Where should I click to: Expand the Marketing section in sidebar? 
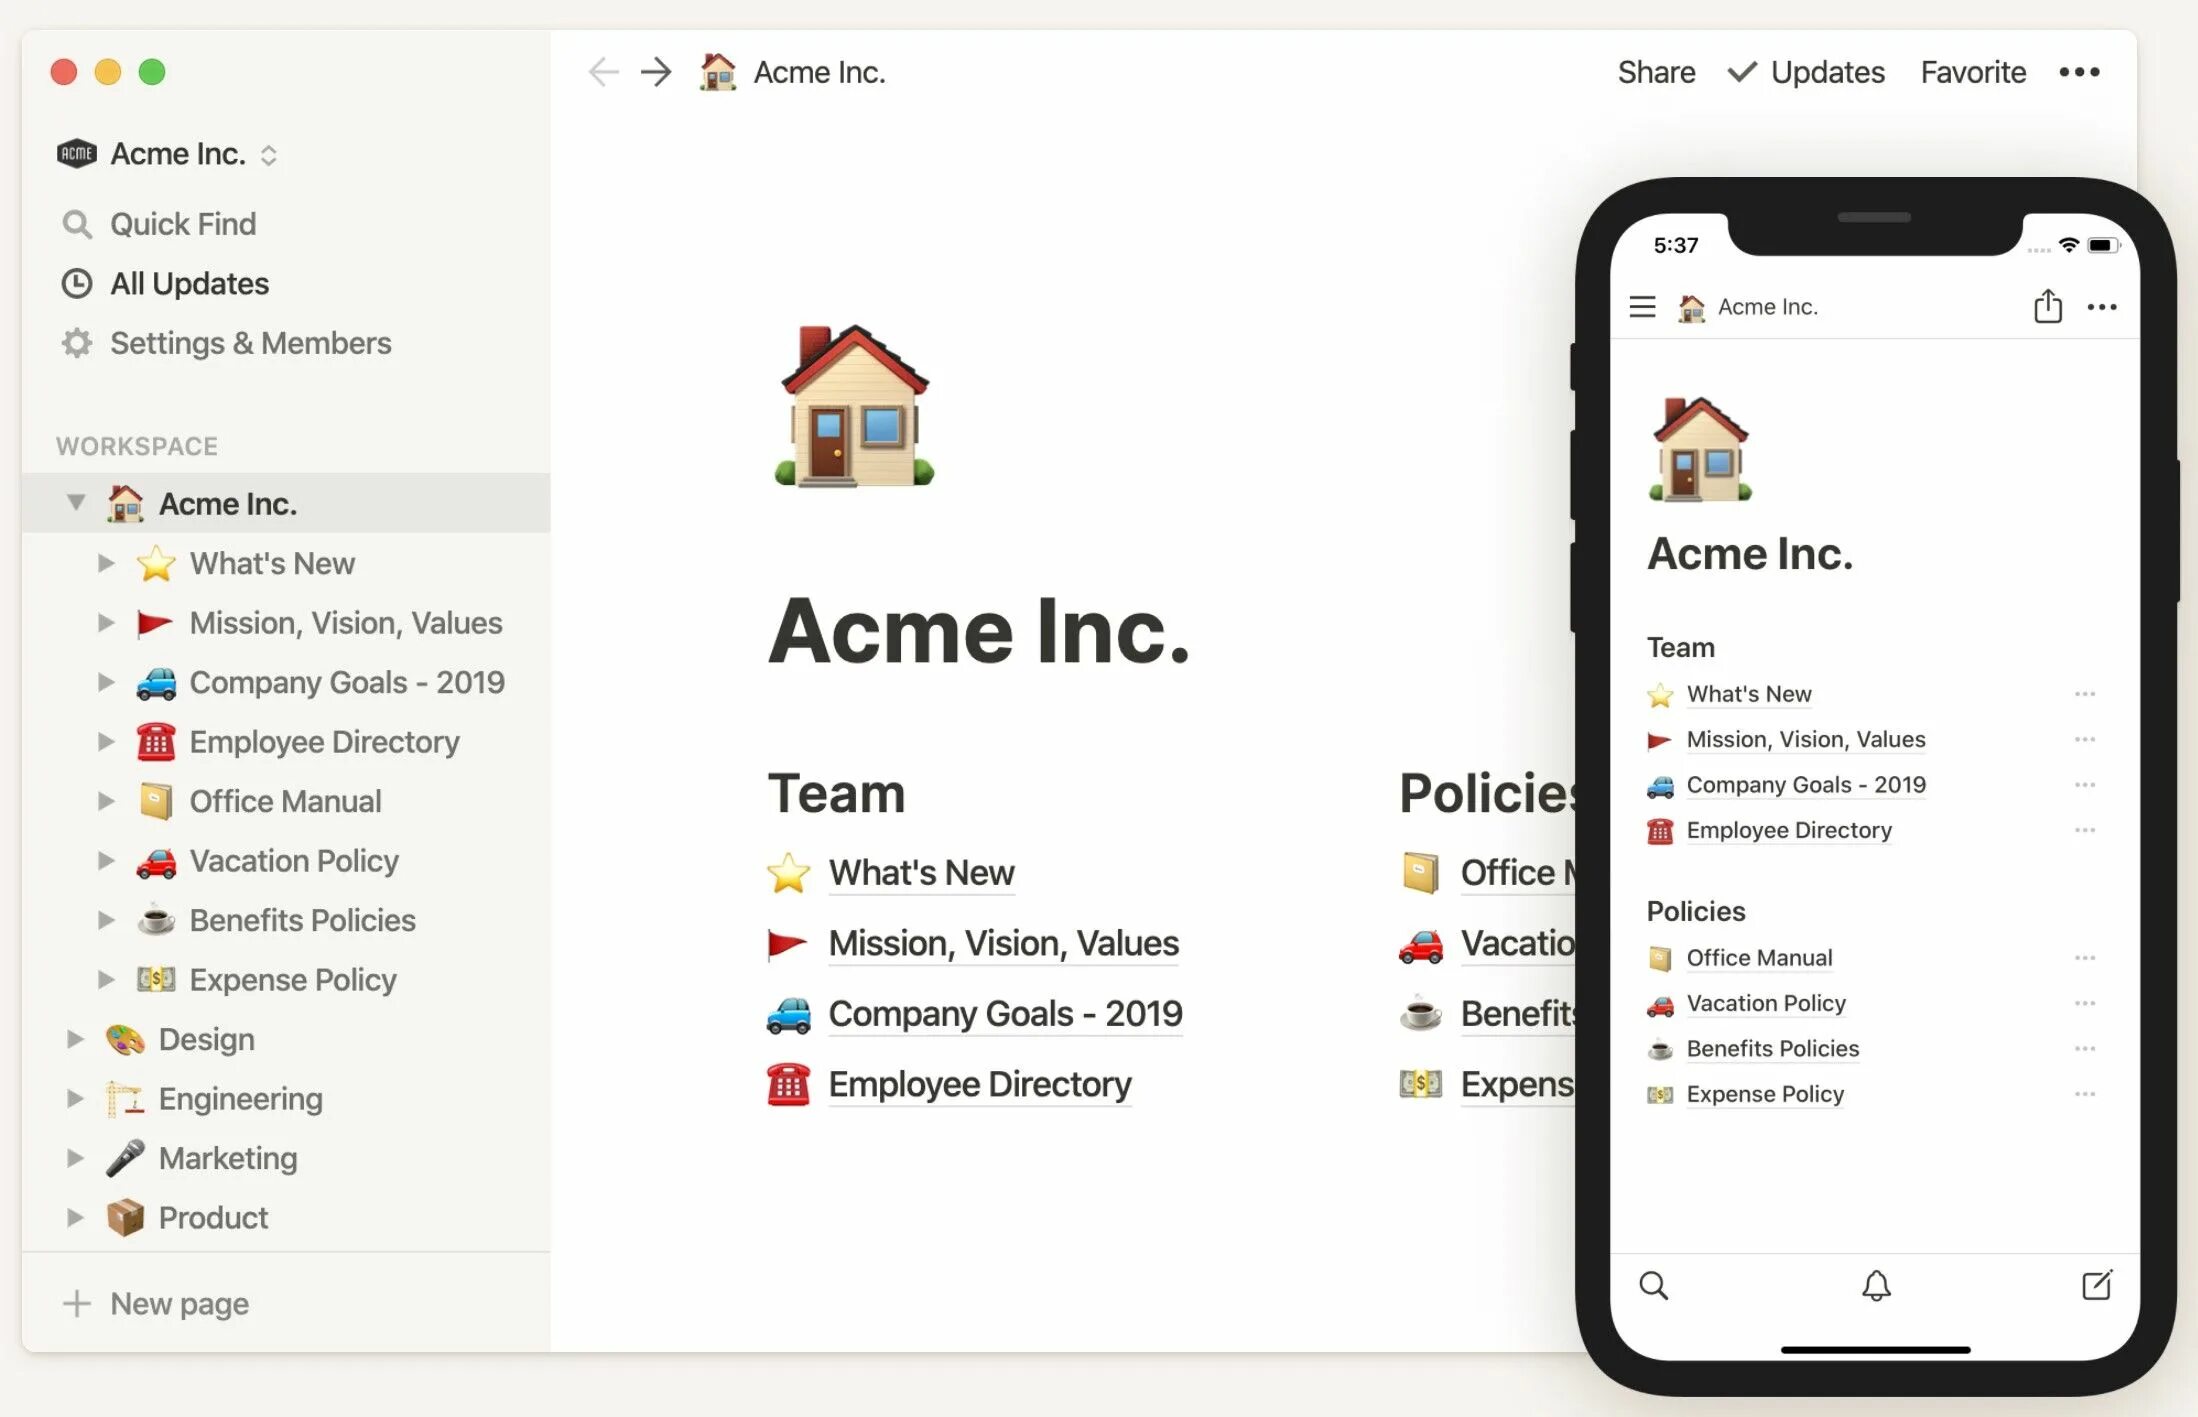coord(75,1157)
